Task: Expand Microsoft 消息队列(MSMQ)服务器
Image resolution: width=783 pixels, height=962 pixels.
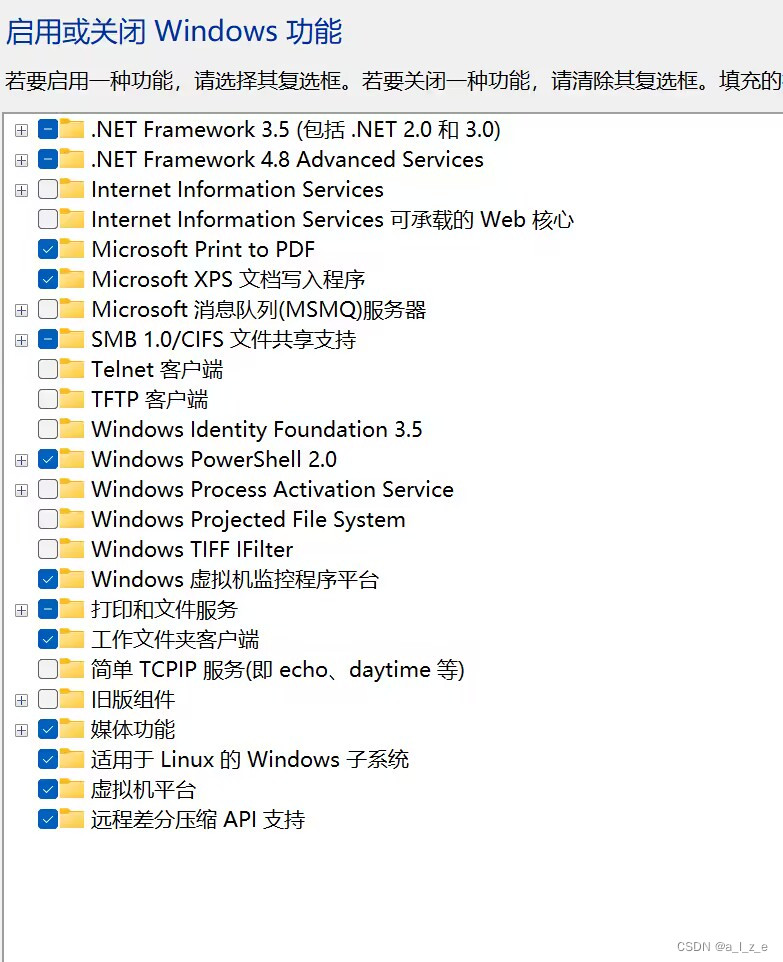Action: (x=21, y=309)
